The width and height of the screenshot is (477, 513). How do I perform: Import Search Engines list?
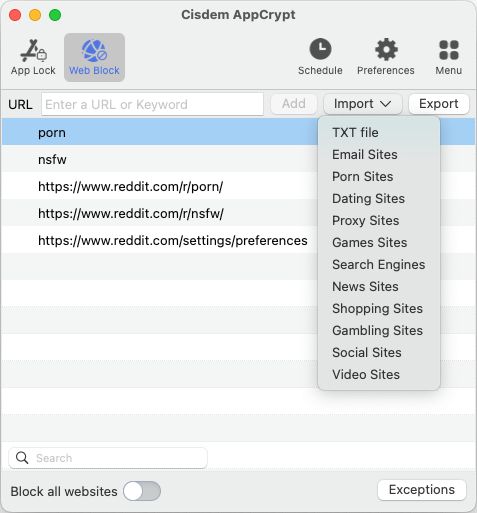379,265
